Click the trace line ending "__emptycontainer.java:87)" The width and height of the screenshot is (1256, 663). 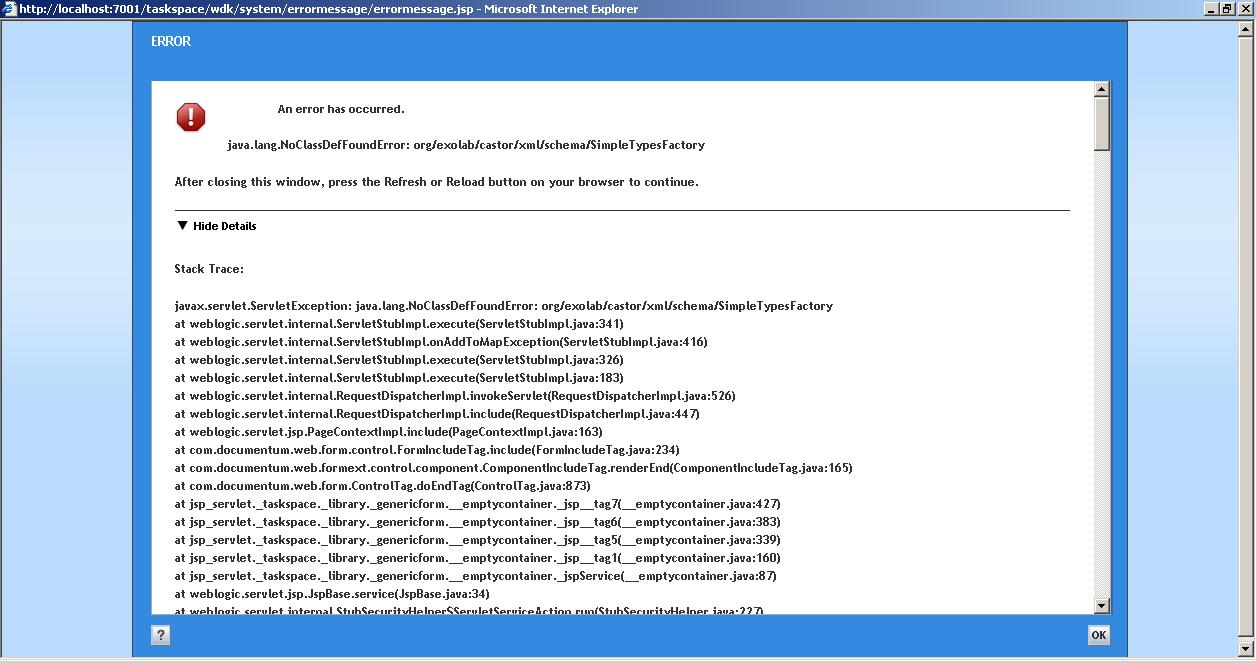[476, 576]
